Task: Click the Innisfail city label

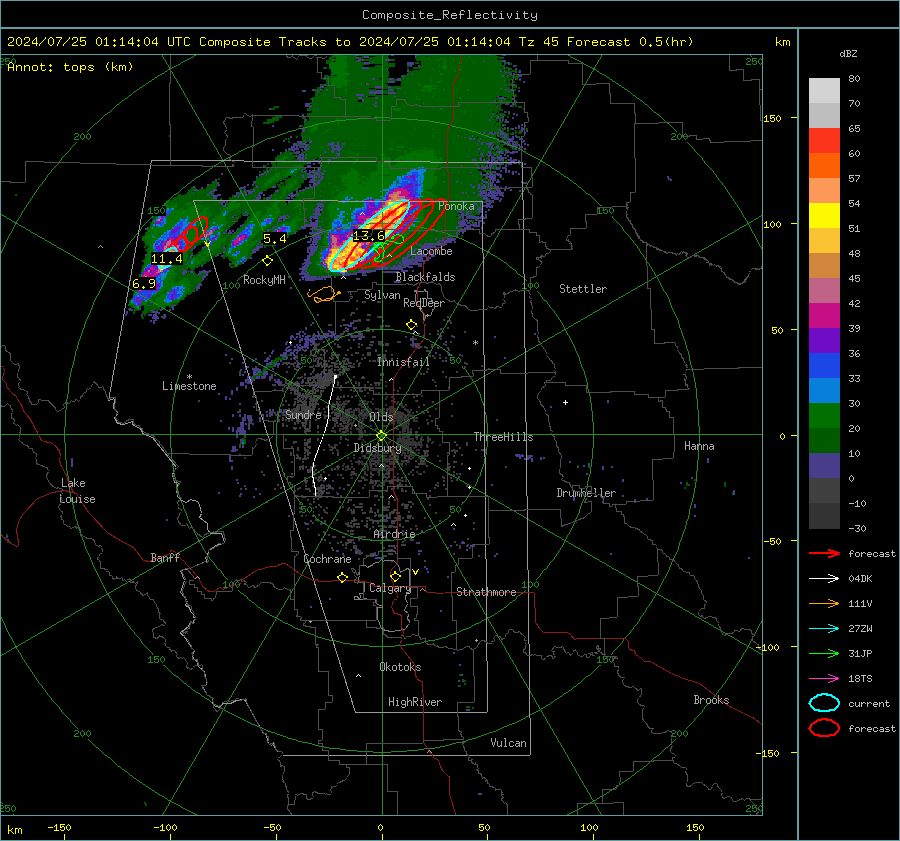Action: 403,362
